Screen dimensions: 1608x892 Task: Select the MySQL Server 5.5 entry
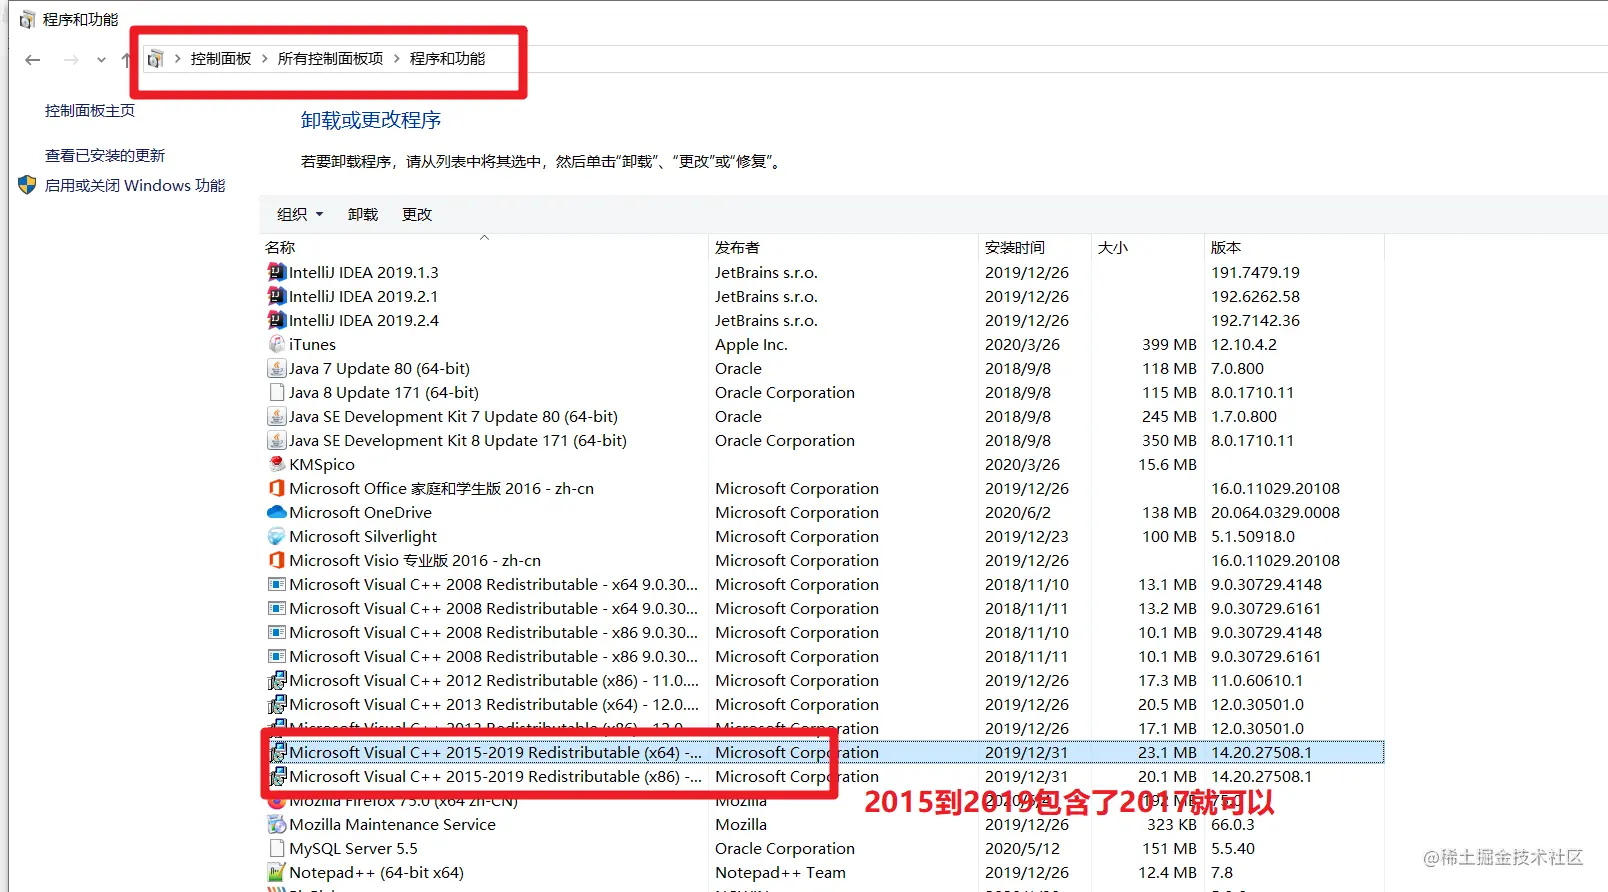(x=353, y=848)
